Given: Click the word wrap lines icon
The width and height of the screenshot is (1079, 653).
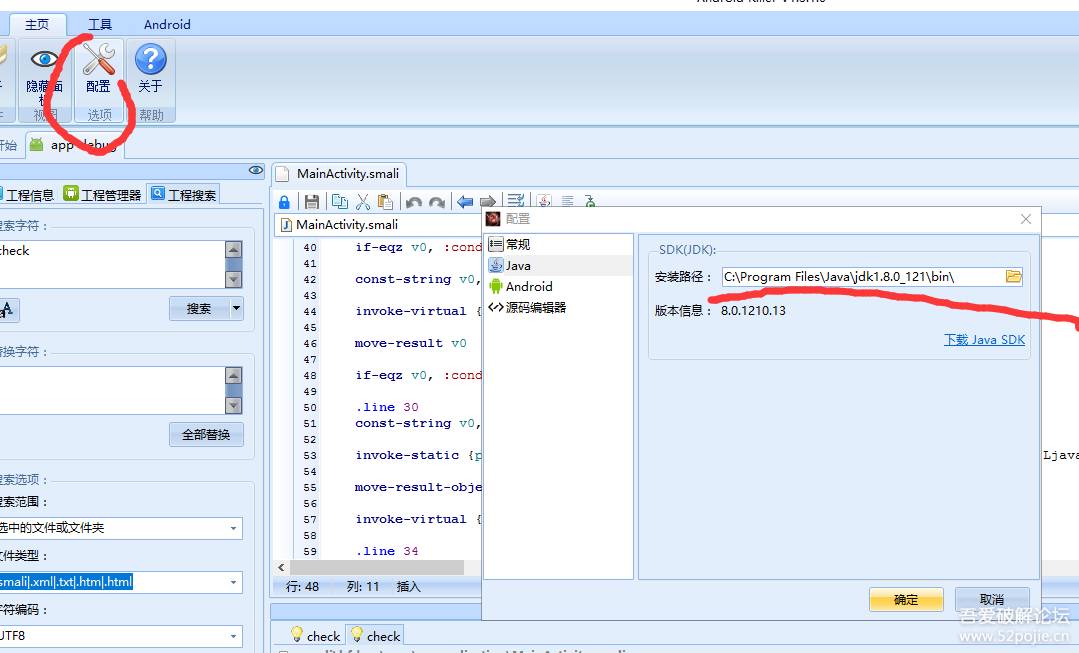Looking at the screenshot, I should coord(515,200).
